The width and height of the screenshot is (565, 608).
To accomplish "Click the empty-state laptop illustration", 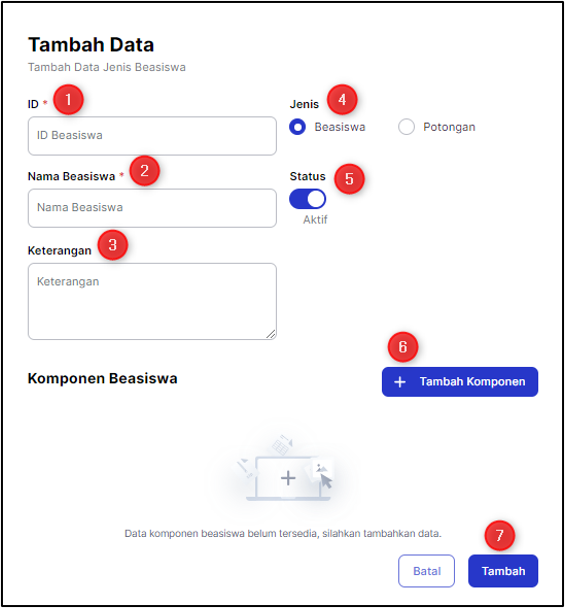I will (286, 469).
